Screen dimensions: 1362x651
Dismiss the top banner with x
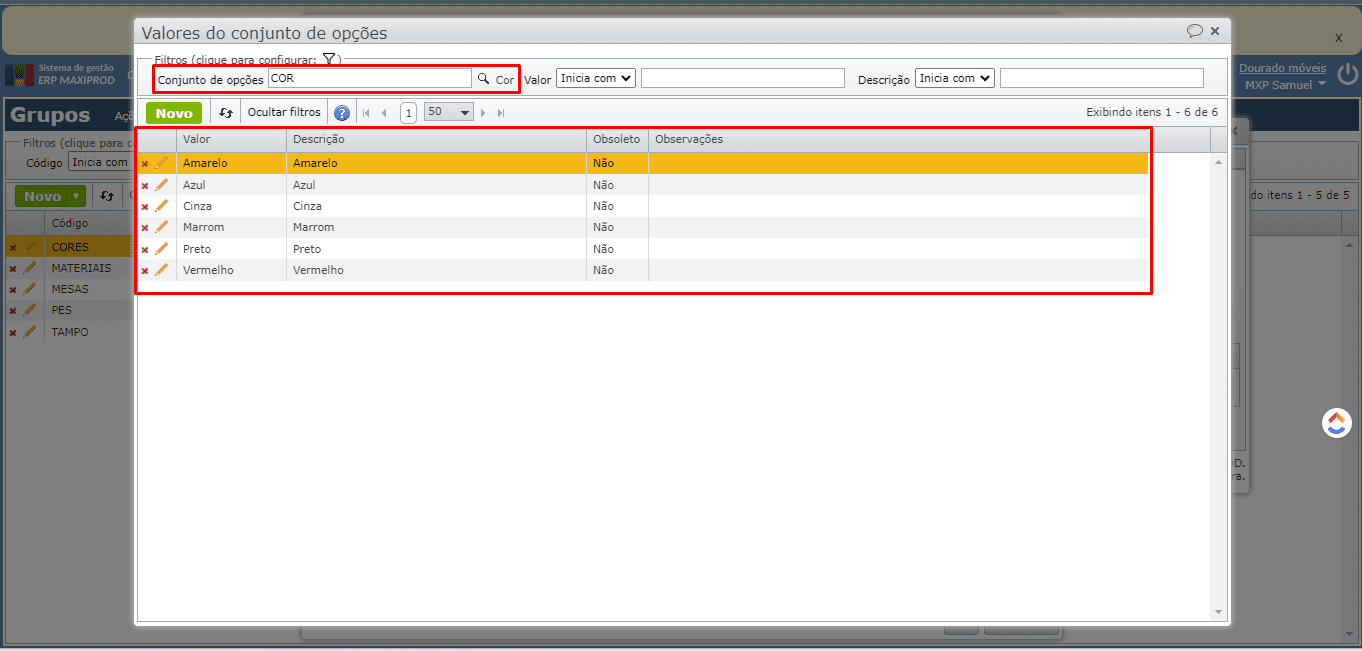1338,37
